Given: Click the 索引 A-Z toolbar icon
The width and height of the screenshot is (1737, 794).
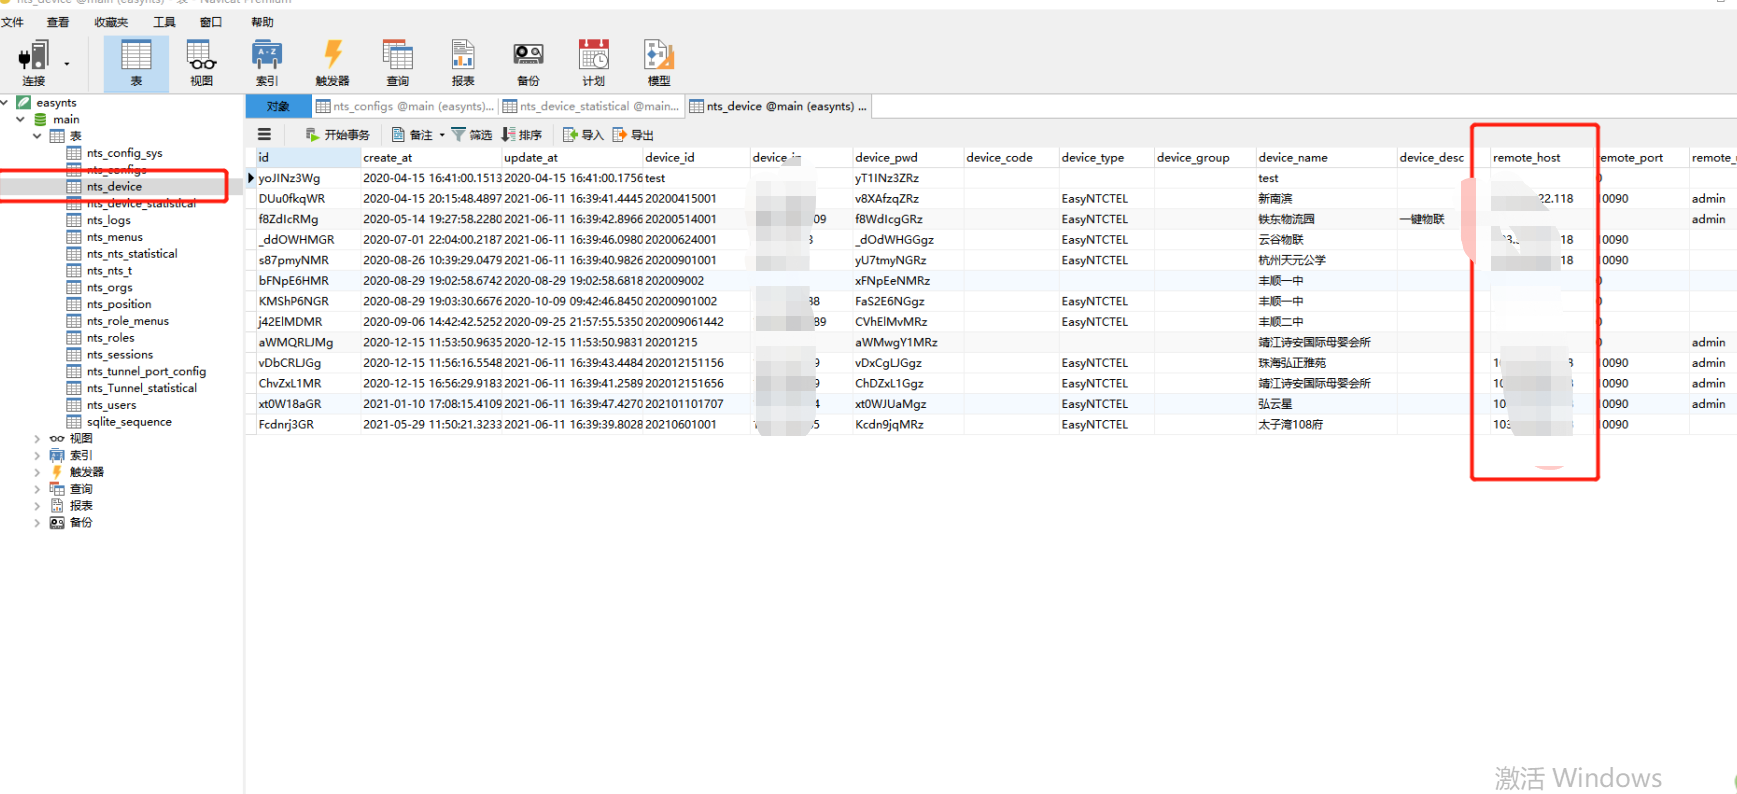Looking at the screenshot, I should (x=267, y=63).
